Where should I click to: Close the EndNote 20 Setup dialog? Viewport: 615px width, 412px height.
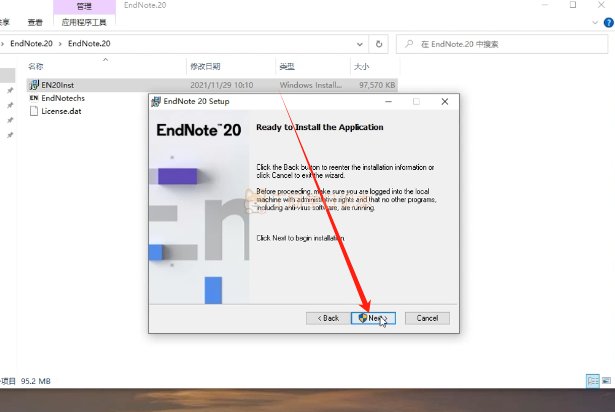tap(445, 102)
